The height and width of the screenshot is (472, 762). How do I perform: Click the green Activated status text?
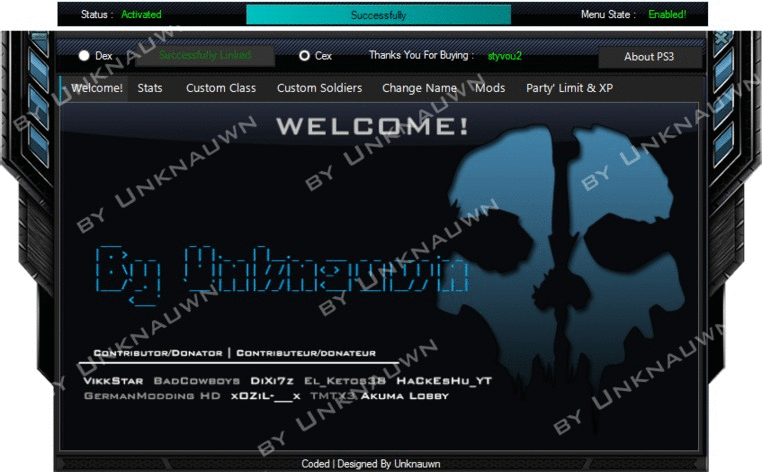[141, 15]
